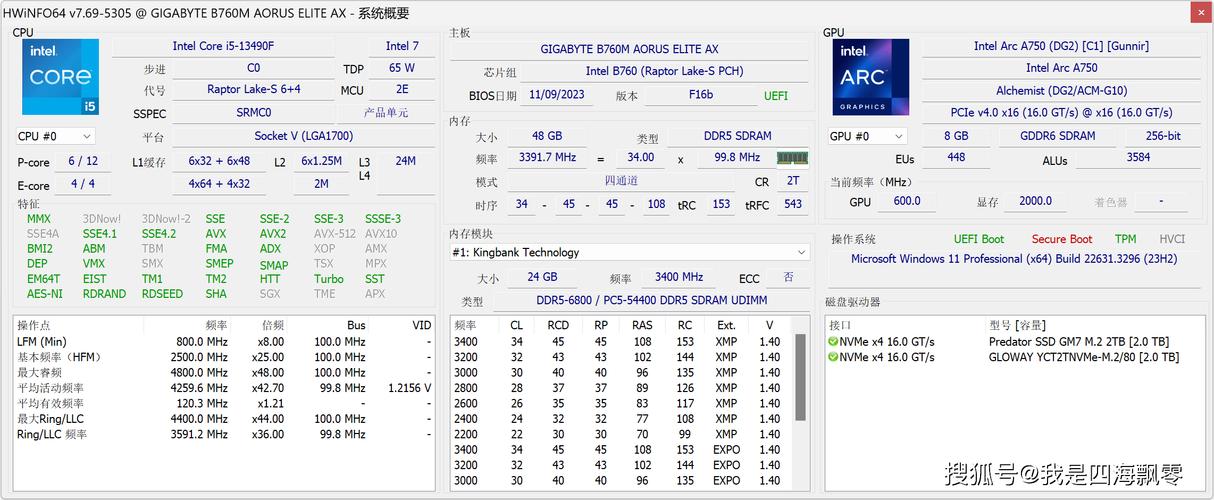
Task: Select the Raptor Lake-S 6+4 codename
Action: coord(254,89)
